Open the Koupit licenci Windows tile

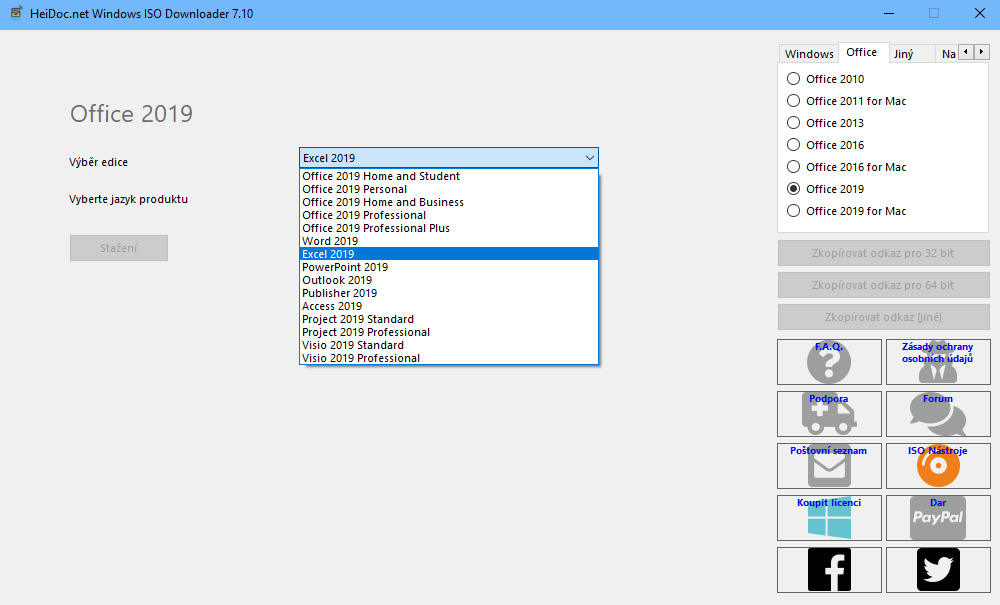829,518
